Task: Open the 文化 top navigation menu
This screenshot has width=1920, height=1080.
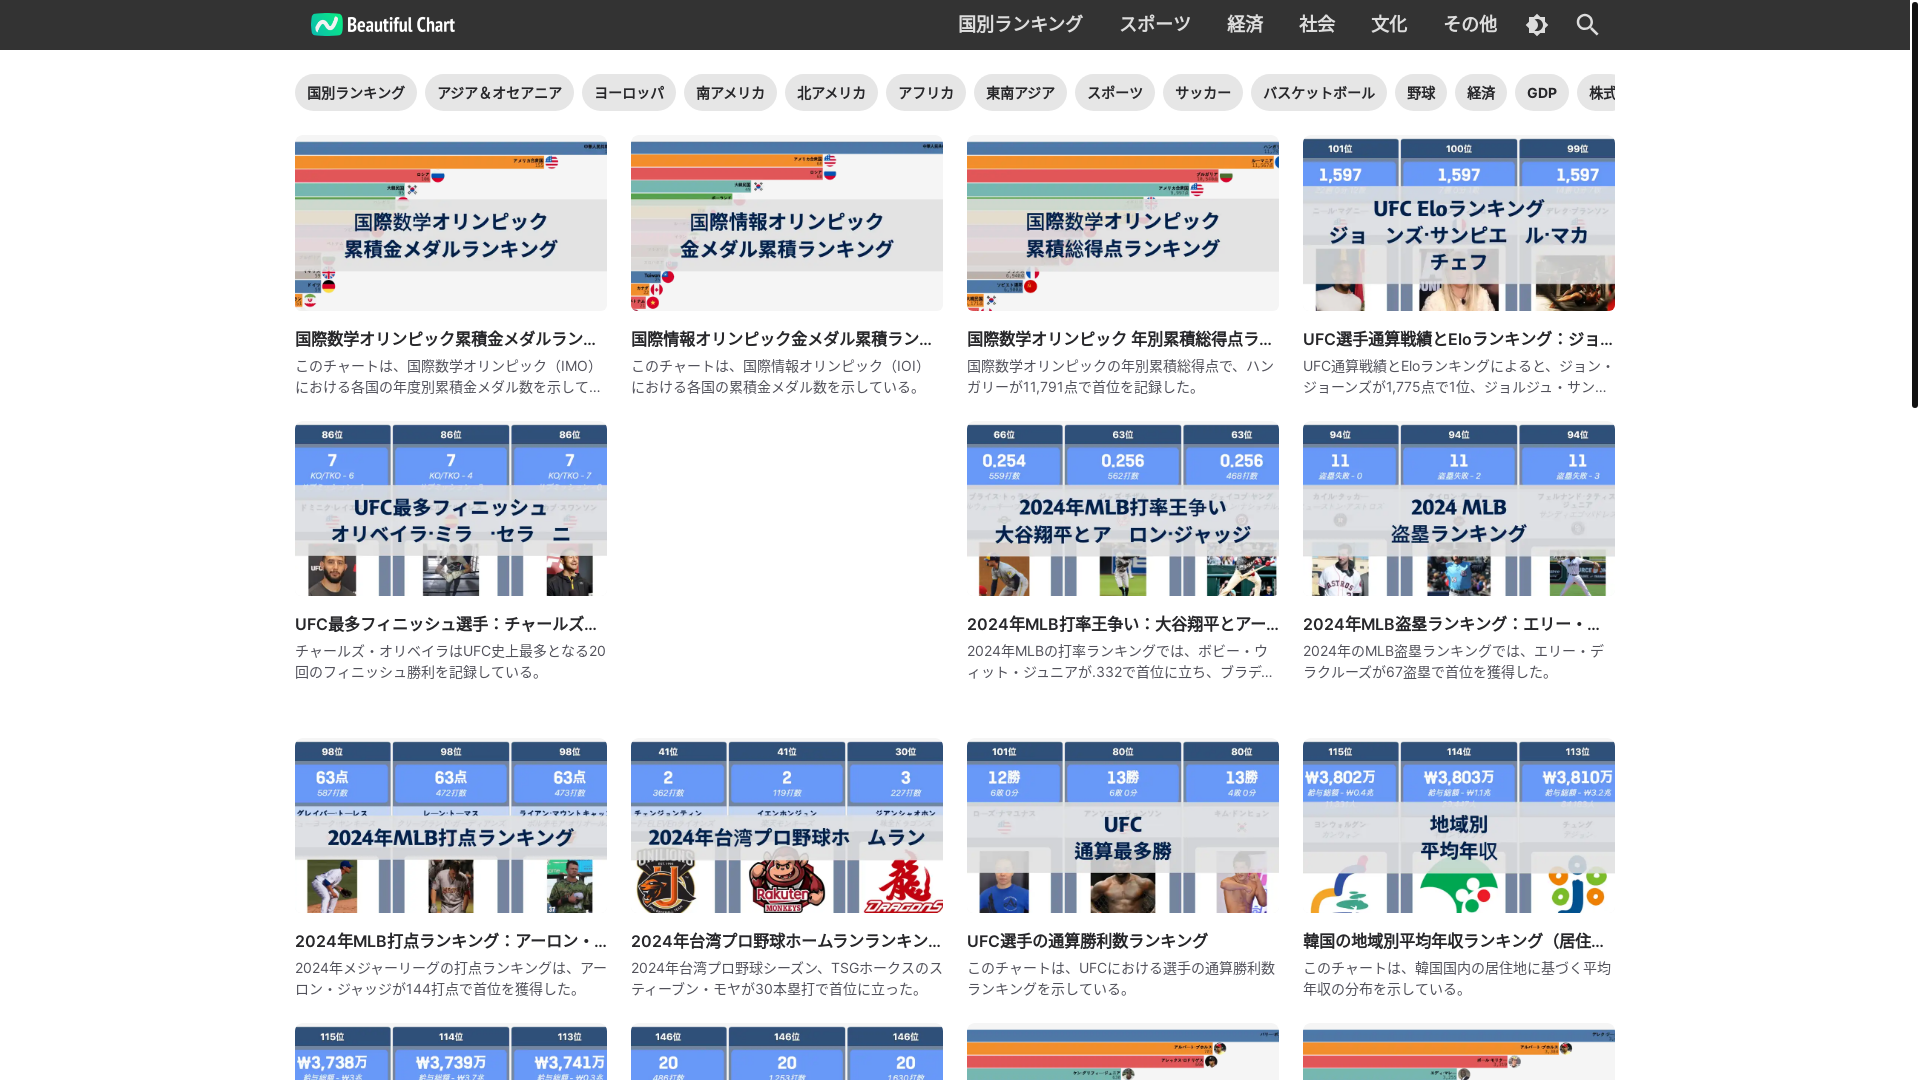Action: 1389,24
